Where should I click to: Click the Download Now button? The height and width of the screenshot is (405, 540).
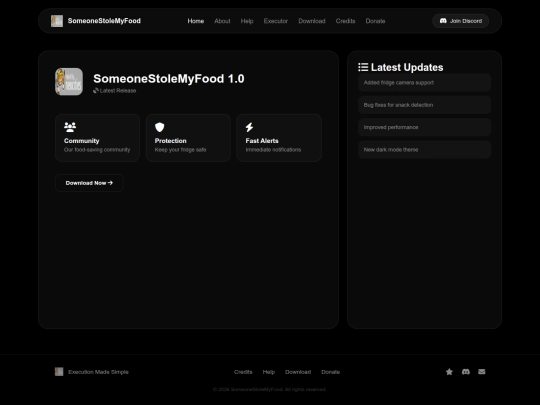click(89, 183)
